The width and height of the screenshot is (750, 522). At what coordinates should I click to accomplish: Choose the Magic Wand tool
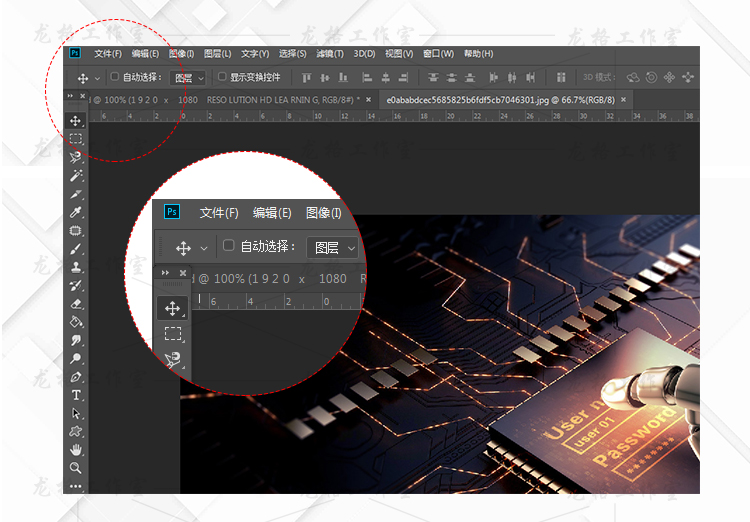point(75,176)
